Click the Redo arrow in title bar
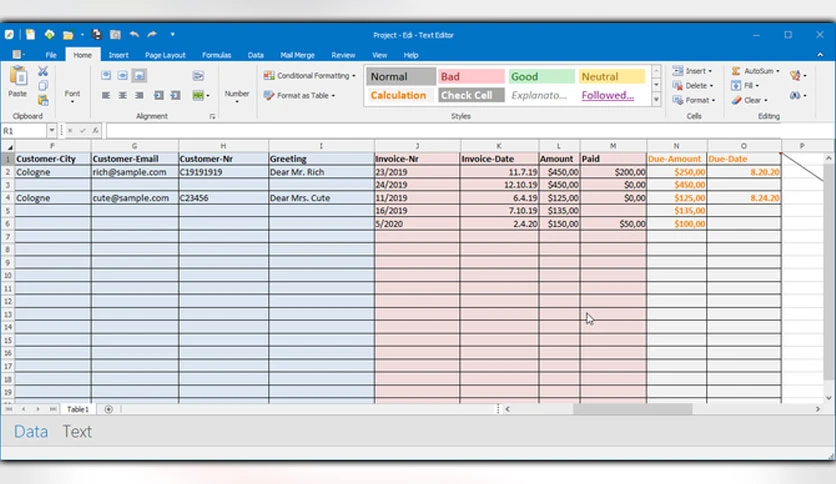The height and width of the screenshot is (484, 836). pyautogui.click(x=152, y=35)
